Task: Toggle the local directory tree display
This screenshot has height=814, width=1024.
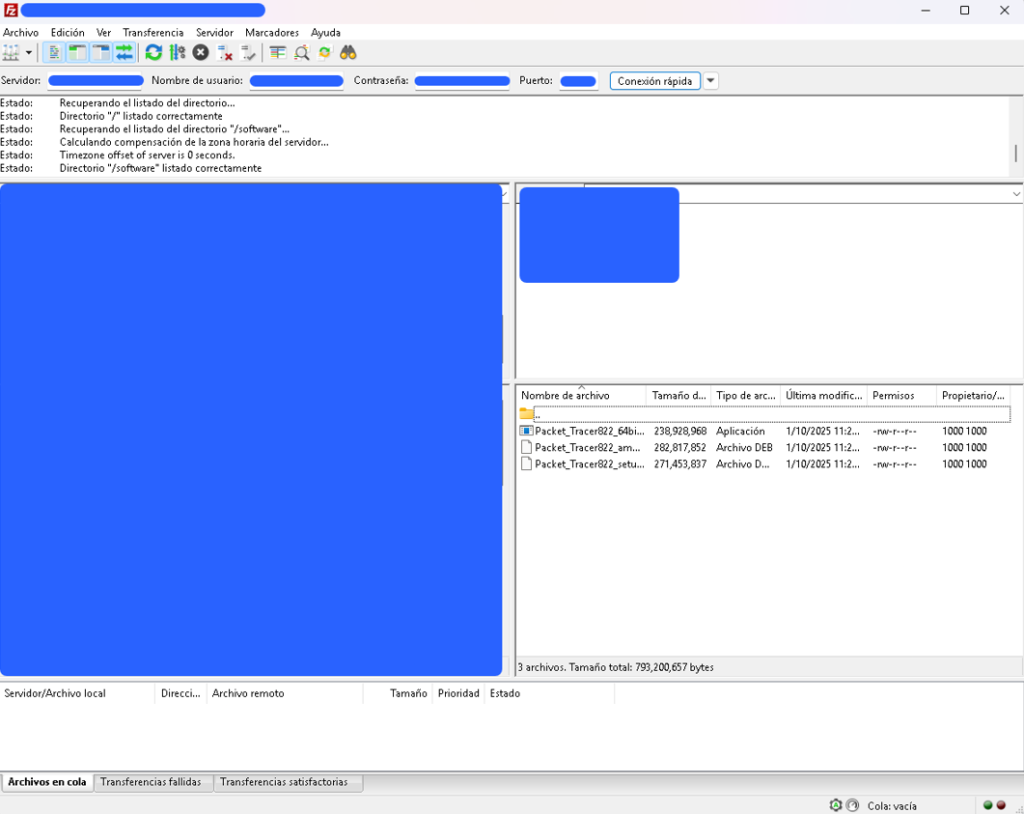Action: [x=77, y=52]
